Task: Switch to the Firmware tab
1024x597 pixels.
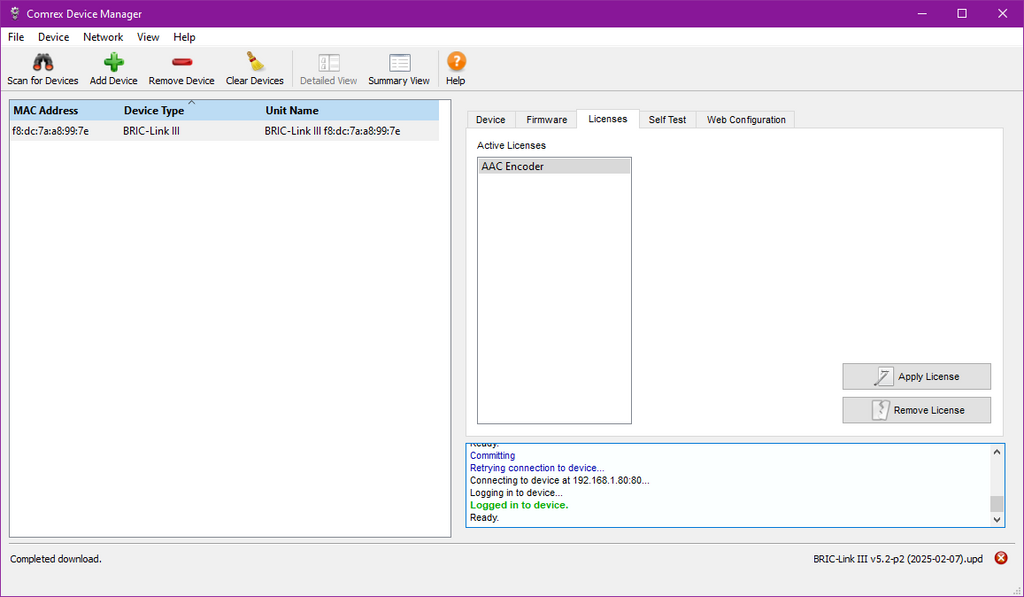Action: [x=546, y=120]
